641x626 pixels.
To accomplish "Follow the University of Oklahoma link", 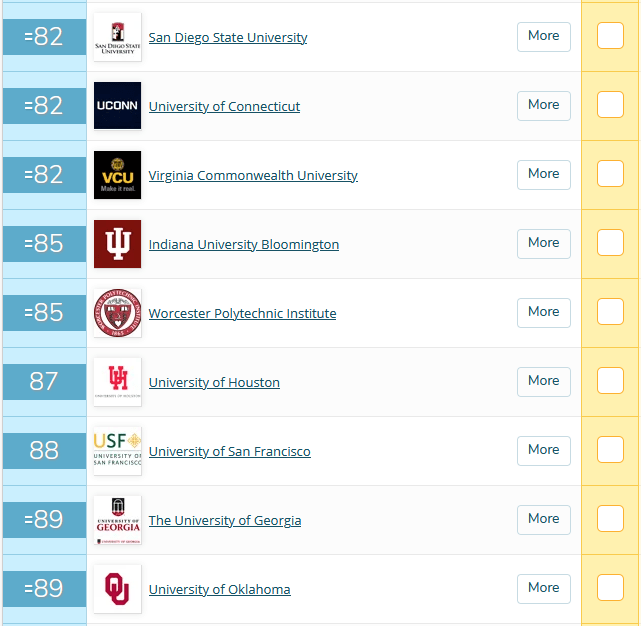I will click(219, 590).
